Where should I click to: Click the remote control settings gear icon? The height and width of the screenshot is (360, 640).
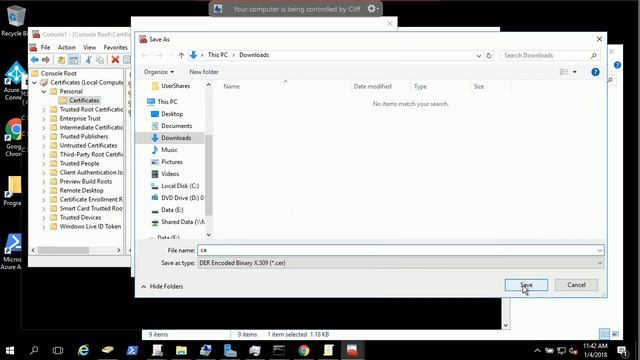coord(372,9)
